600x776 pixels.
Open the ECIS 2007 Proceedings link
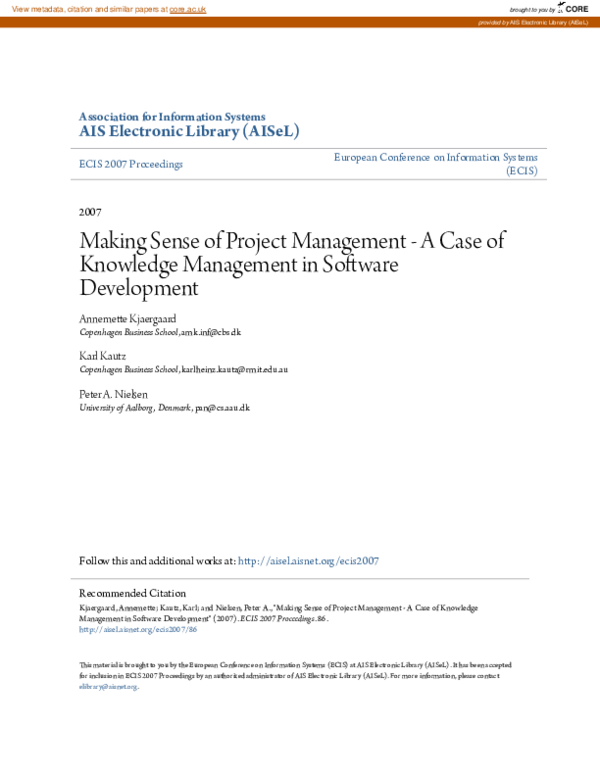pyautogui.click(x=131, y=164)
